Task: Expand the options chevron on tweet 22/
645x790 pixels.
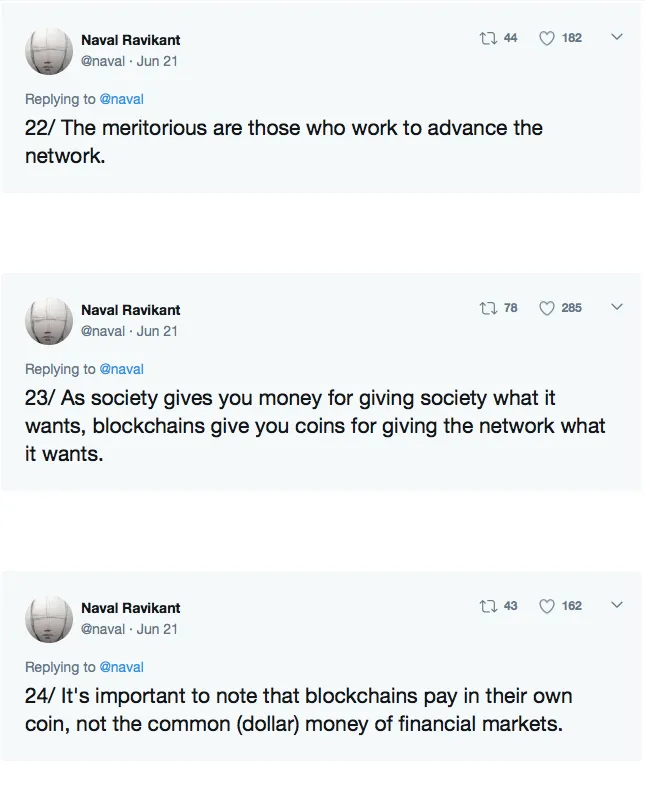Action: [616, 38]
